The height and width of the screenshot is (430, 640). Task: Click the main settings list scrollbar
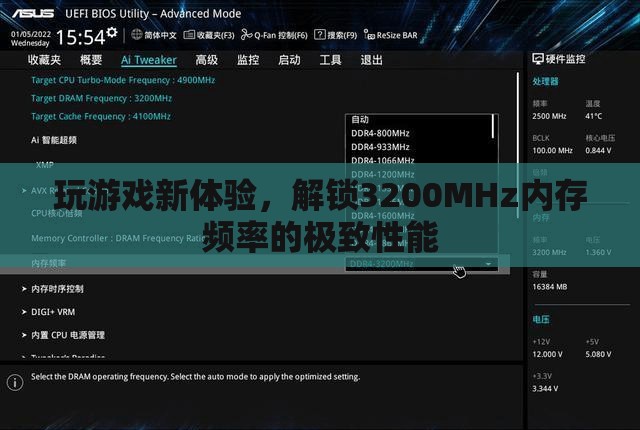[x=518, y=146]
